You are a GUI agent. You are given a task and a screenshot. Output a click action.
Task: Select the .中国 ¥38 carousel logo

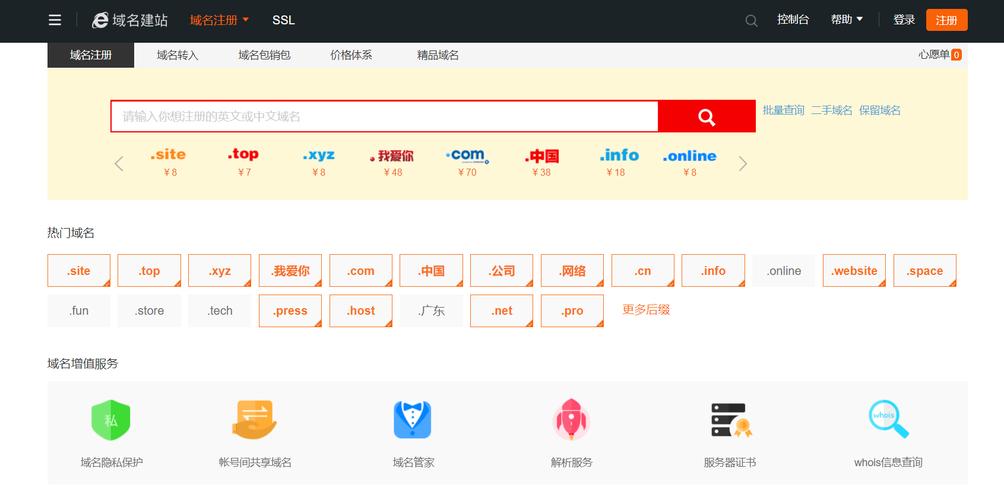(x=542, y=156)
